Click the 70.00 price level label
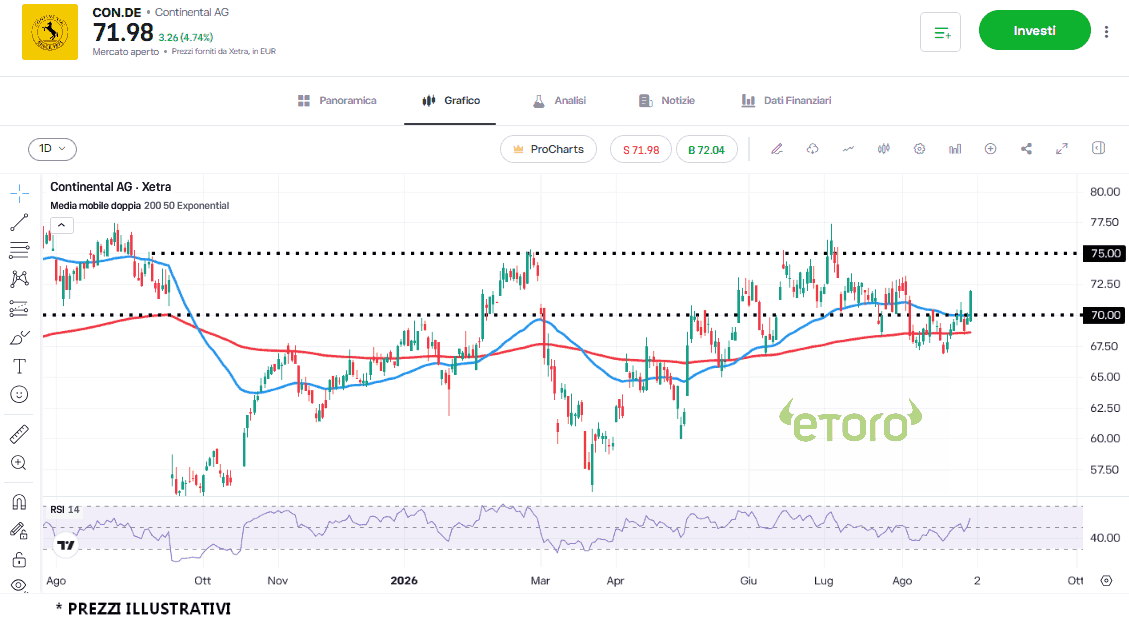Viewport: 1129px width, 619px height. point(1105,315)
